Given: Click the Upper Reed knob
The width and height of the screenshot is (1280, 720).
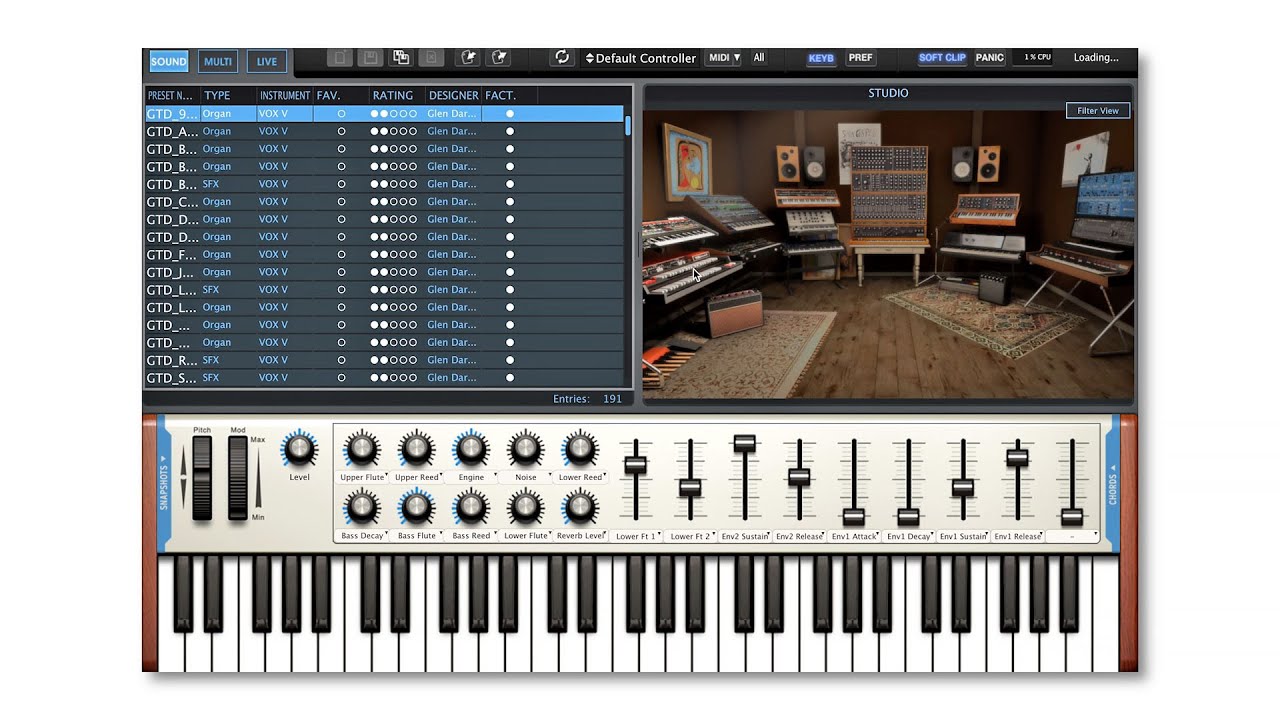Looking at the screenshot, I should (x=417, y=450).
